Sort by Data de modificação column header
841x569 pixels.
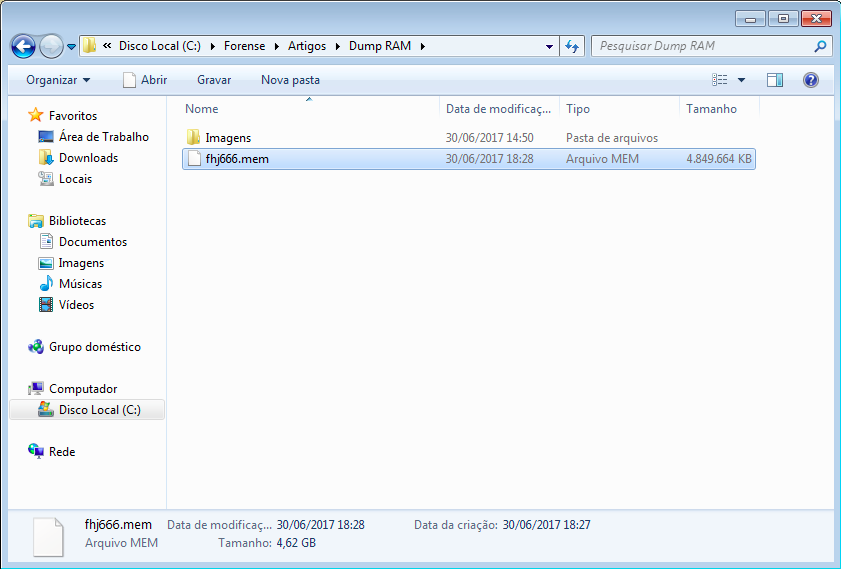pos(499,109)
